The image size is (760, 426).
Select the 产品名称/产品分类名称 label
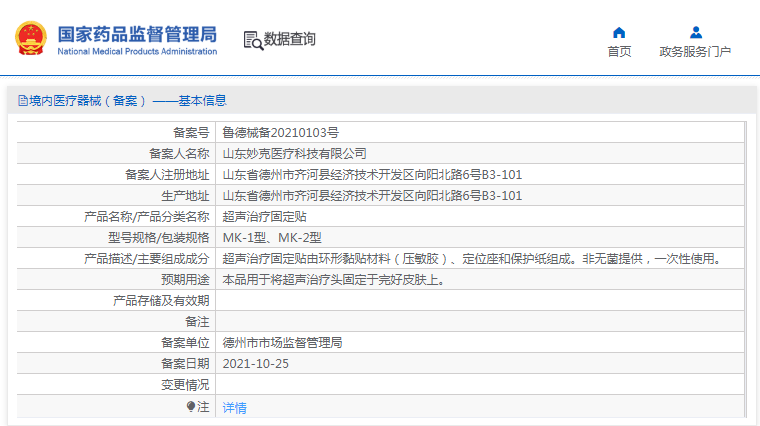(x=146, y=217)
